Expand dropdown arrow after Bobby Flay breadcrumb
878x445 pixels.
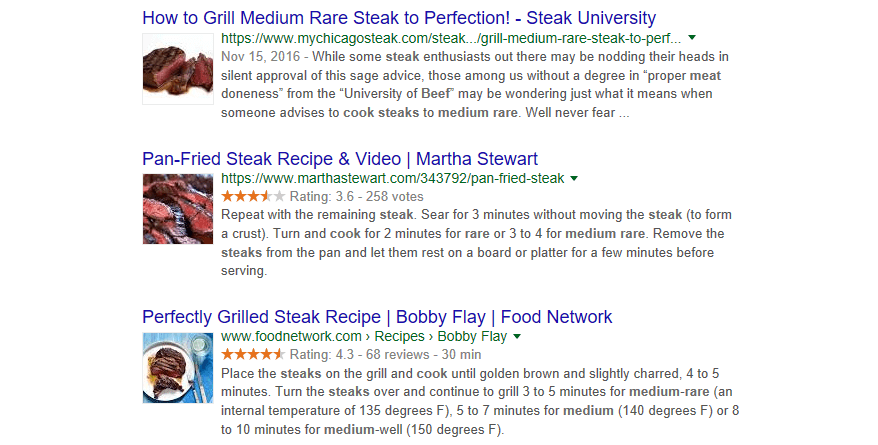click(517, 337)
